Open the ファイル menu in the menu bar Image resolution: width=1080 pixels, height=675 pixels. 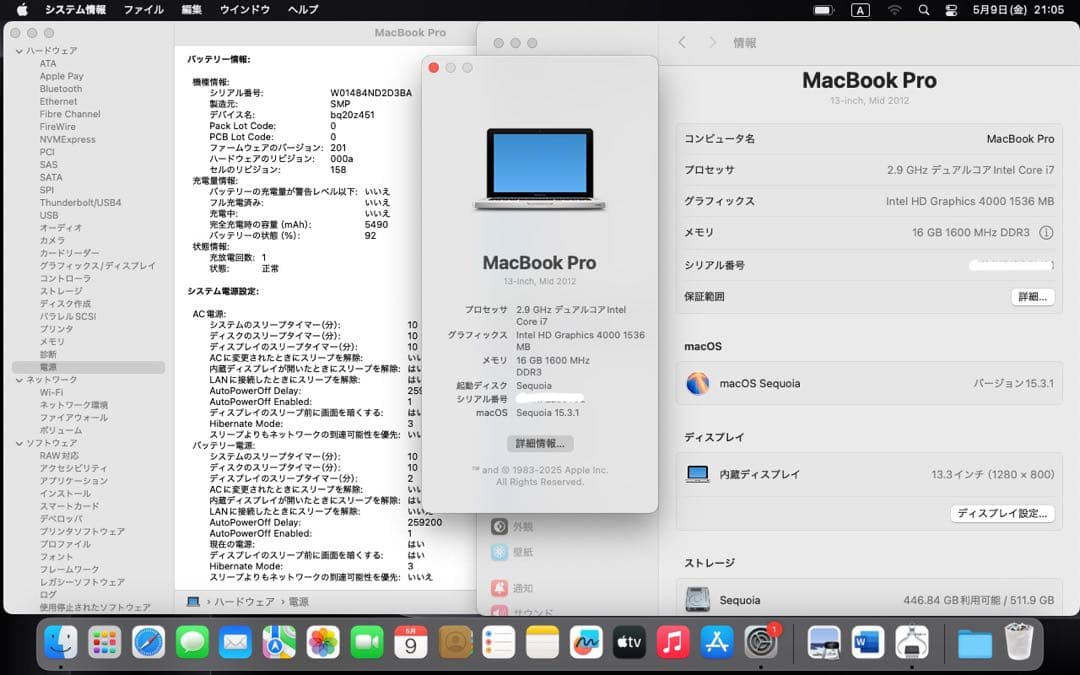point(143,9)
